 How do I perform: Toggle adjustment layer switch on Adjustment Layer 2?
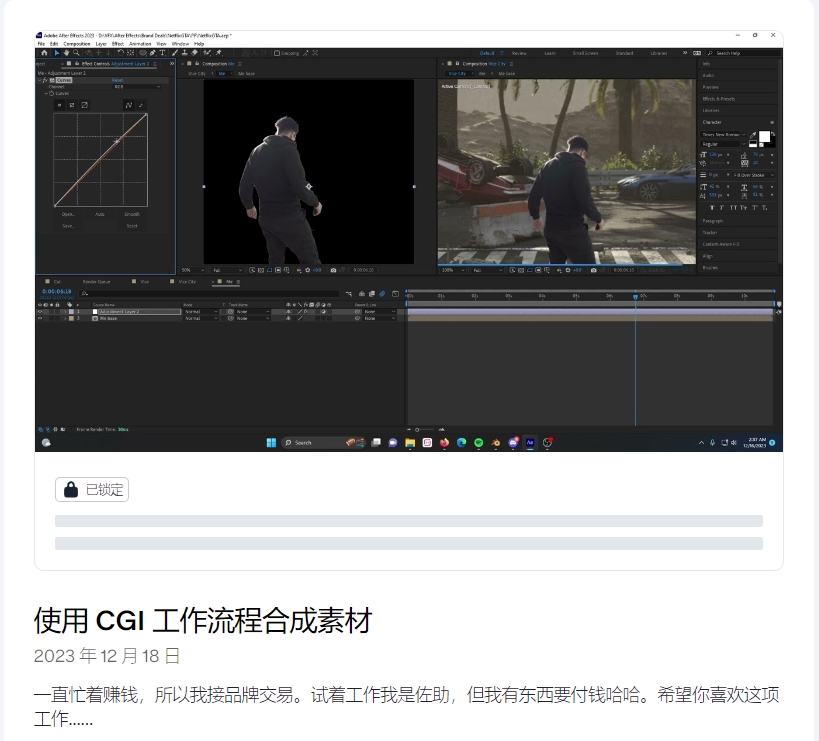(x=323, y=312)
